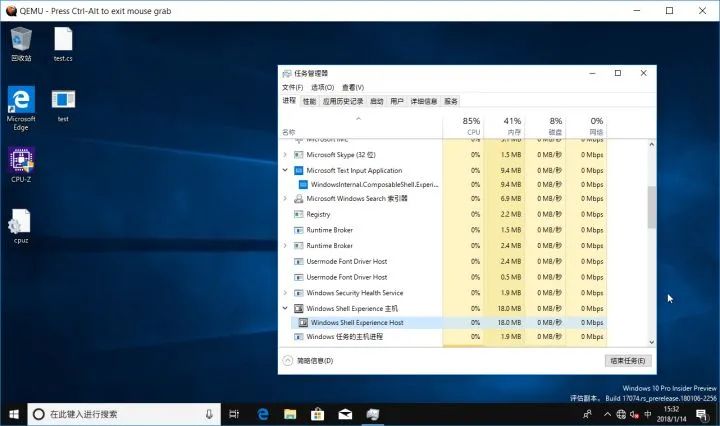The image size is (720, 426).
Task: Click the 0.5 MB memory cell
Action: (504, 277)
